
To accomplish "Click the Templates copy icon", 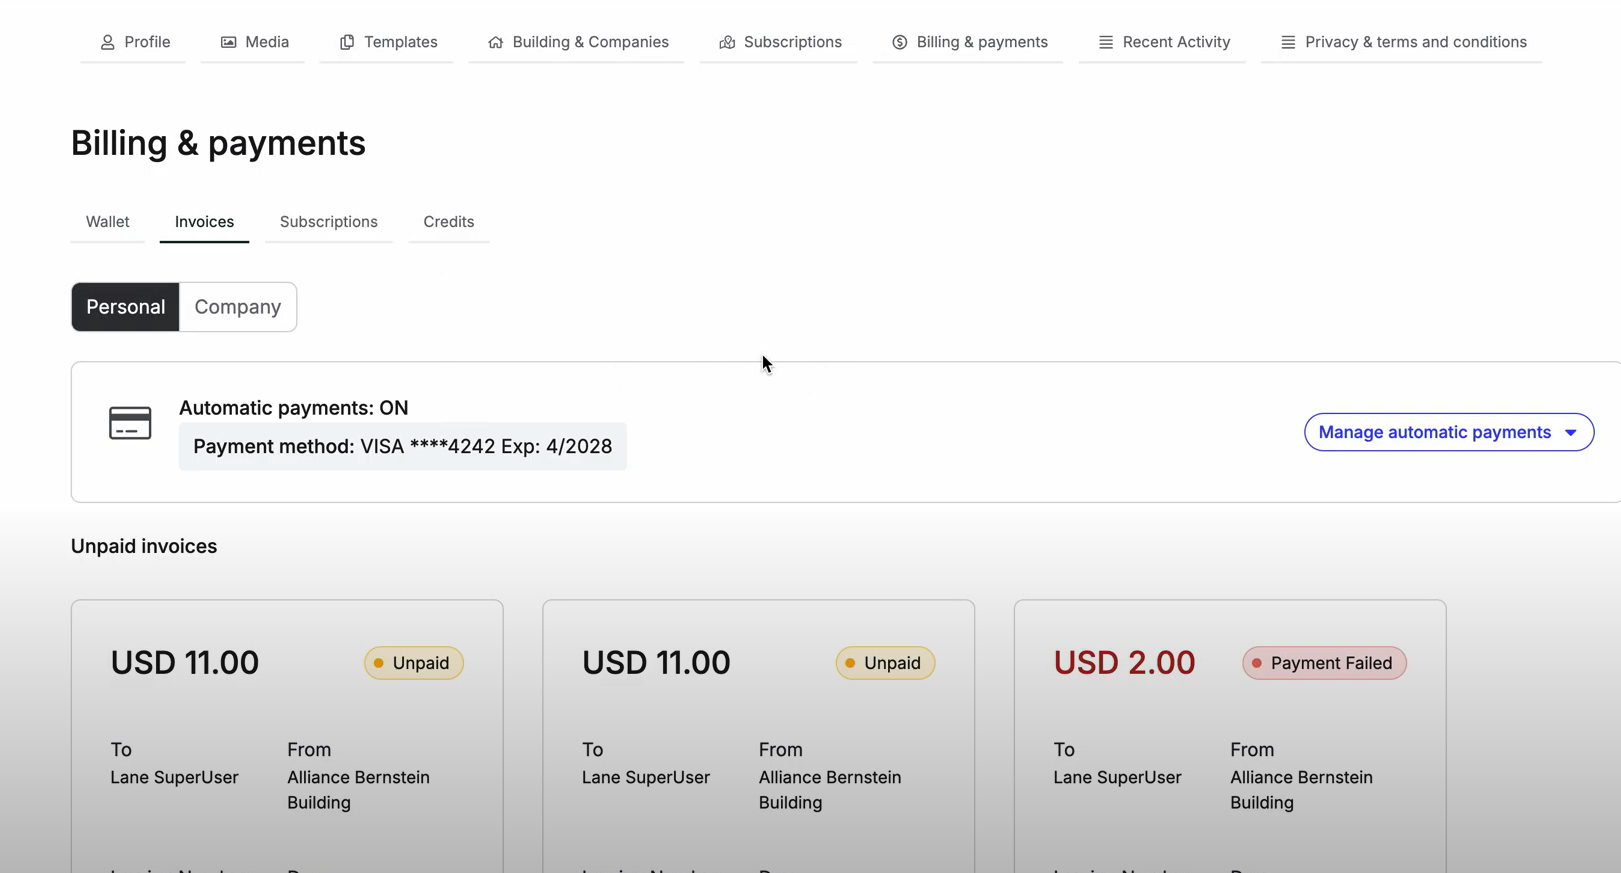I will tap(347, 42).
